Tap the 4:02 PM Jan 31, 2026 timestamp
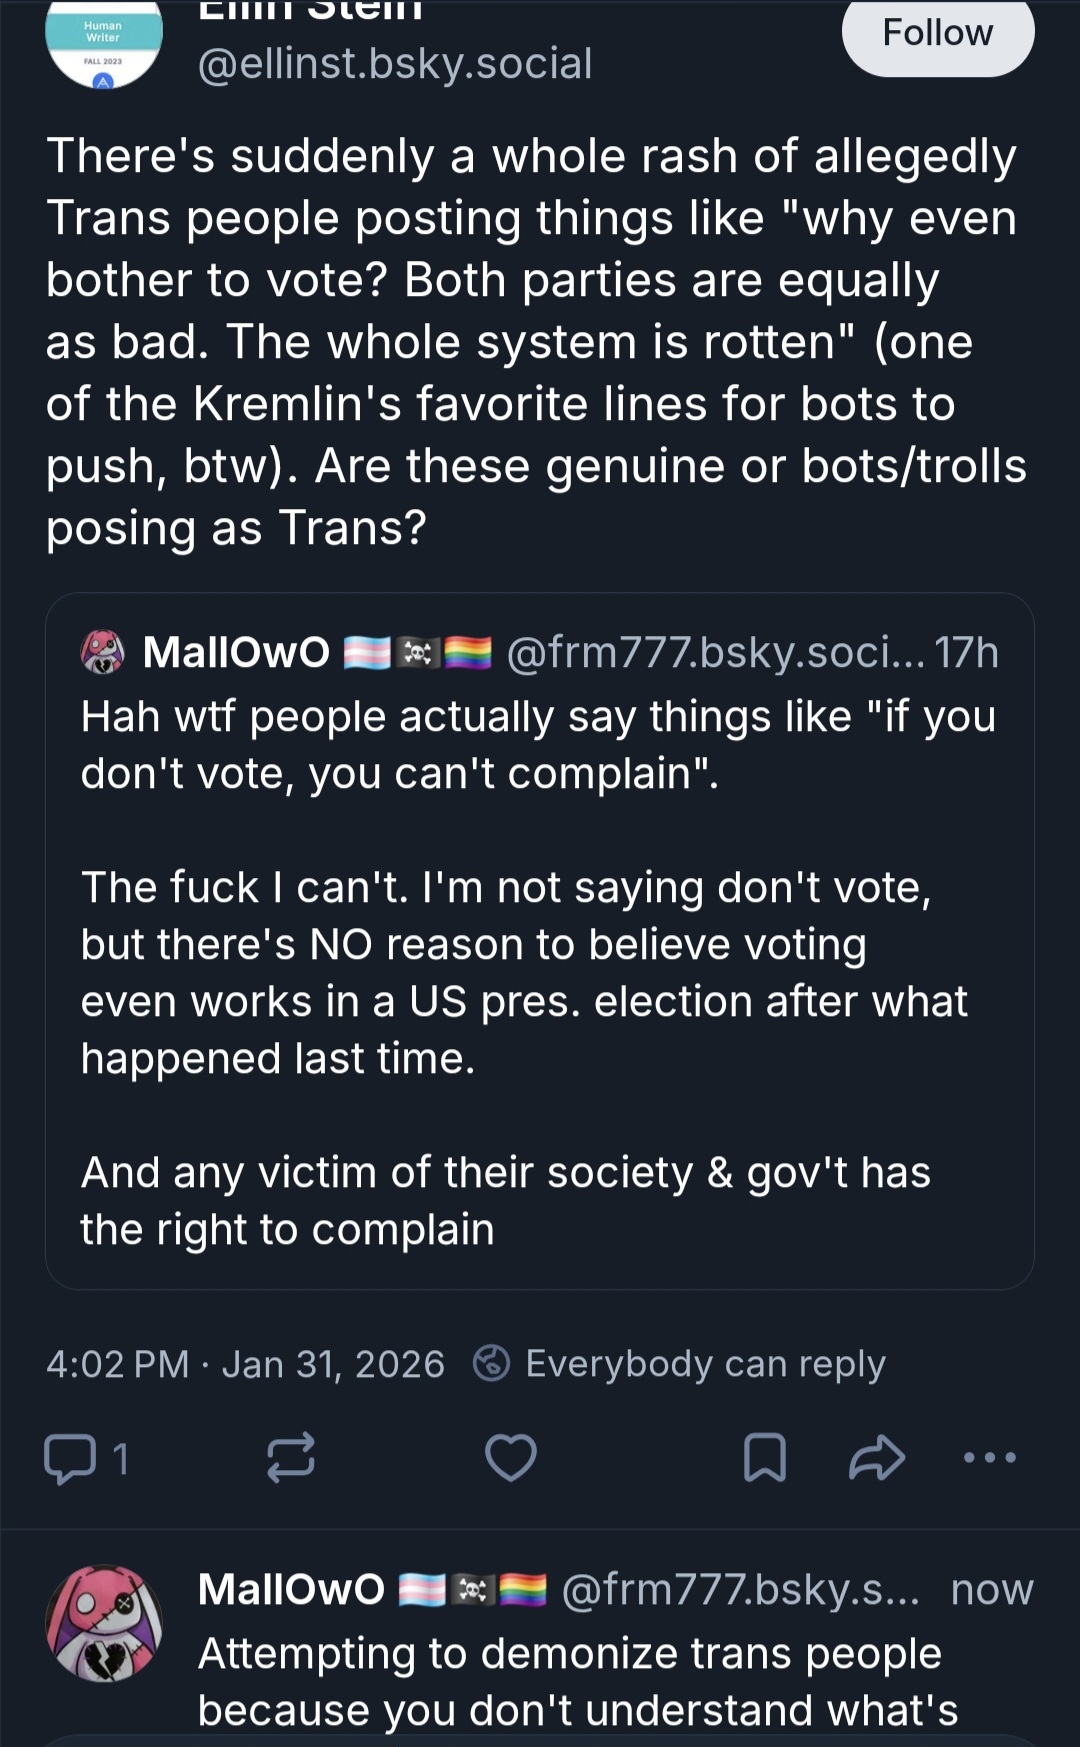1080x1747 pixels. pyautogui.click(x=245, y=1364)
